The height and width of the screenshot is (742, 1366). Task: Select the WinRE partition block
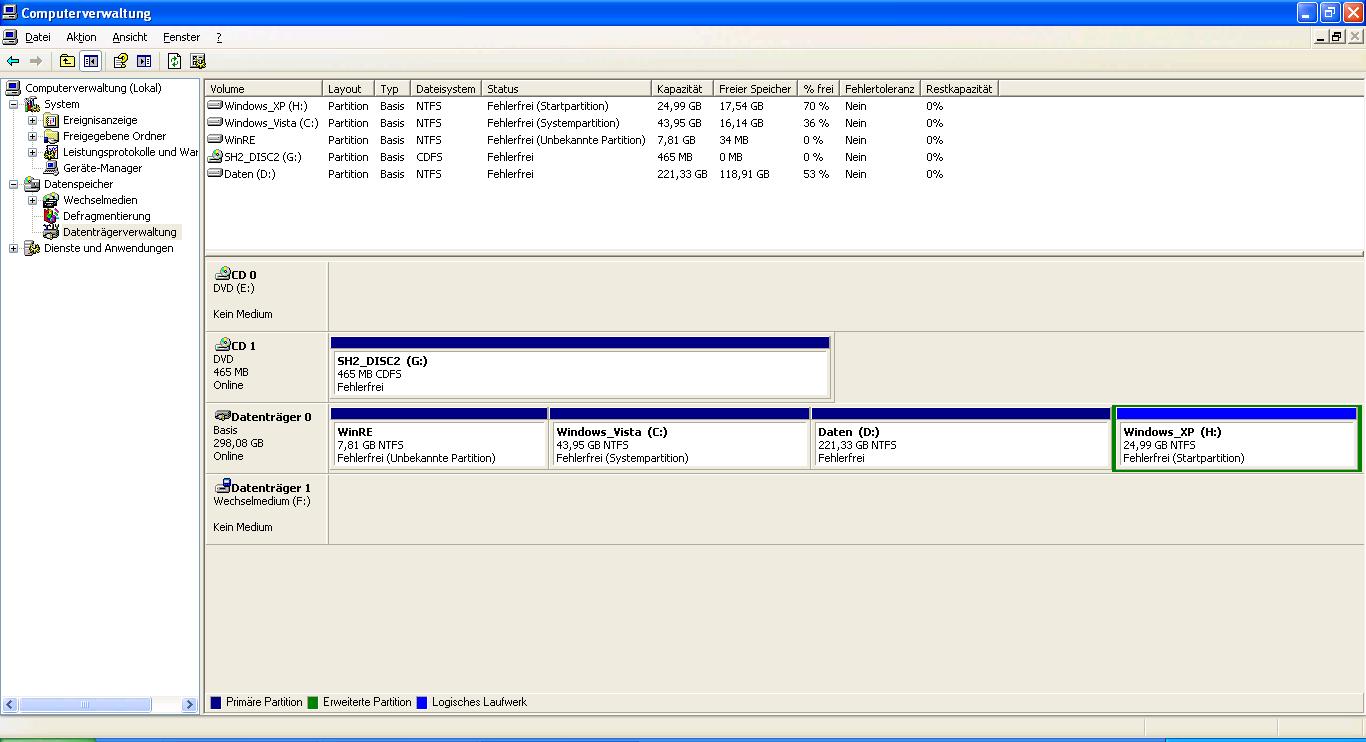pyautogui.click(x=439, y=438)
